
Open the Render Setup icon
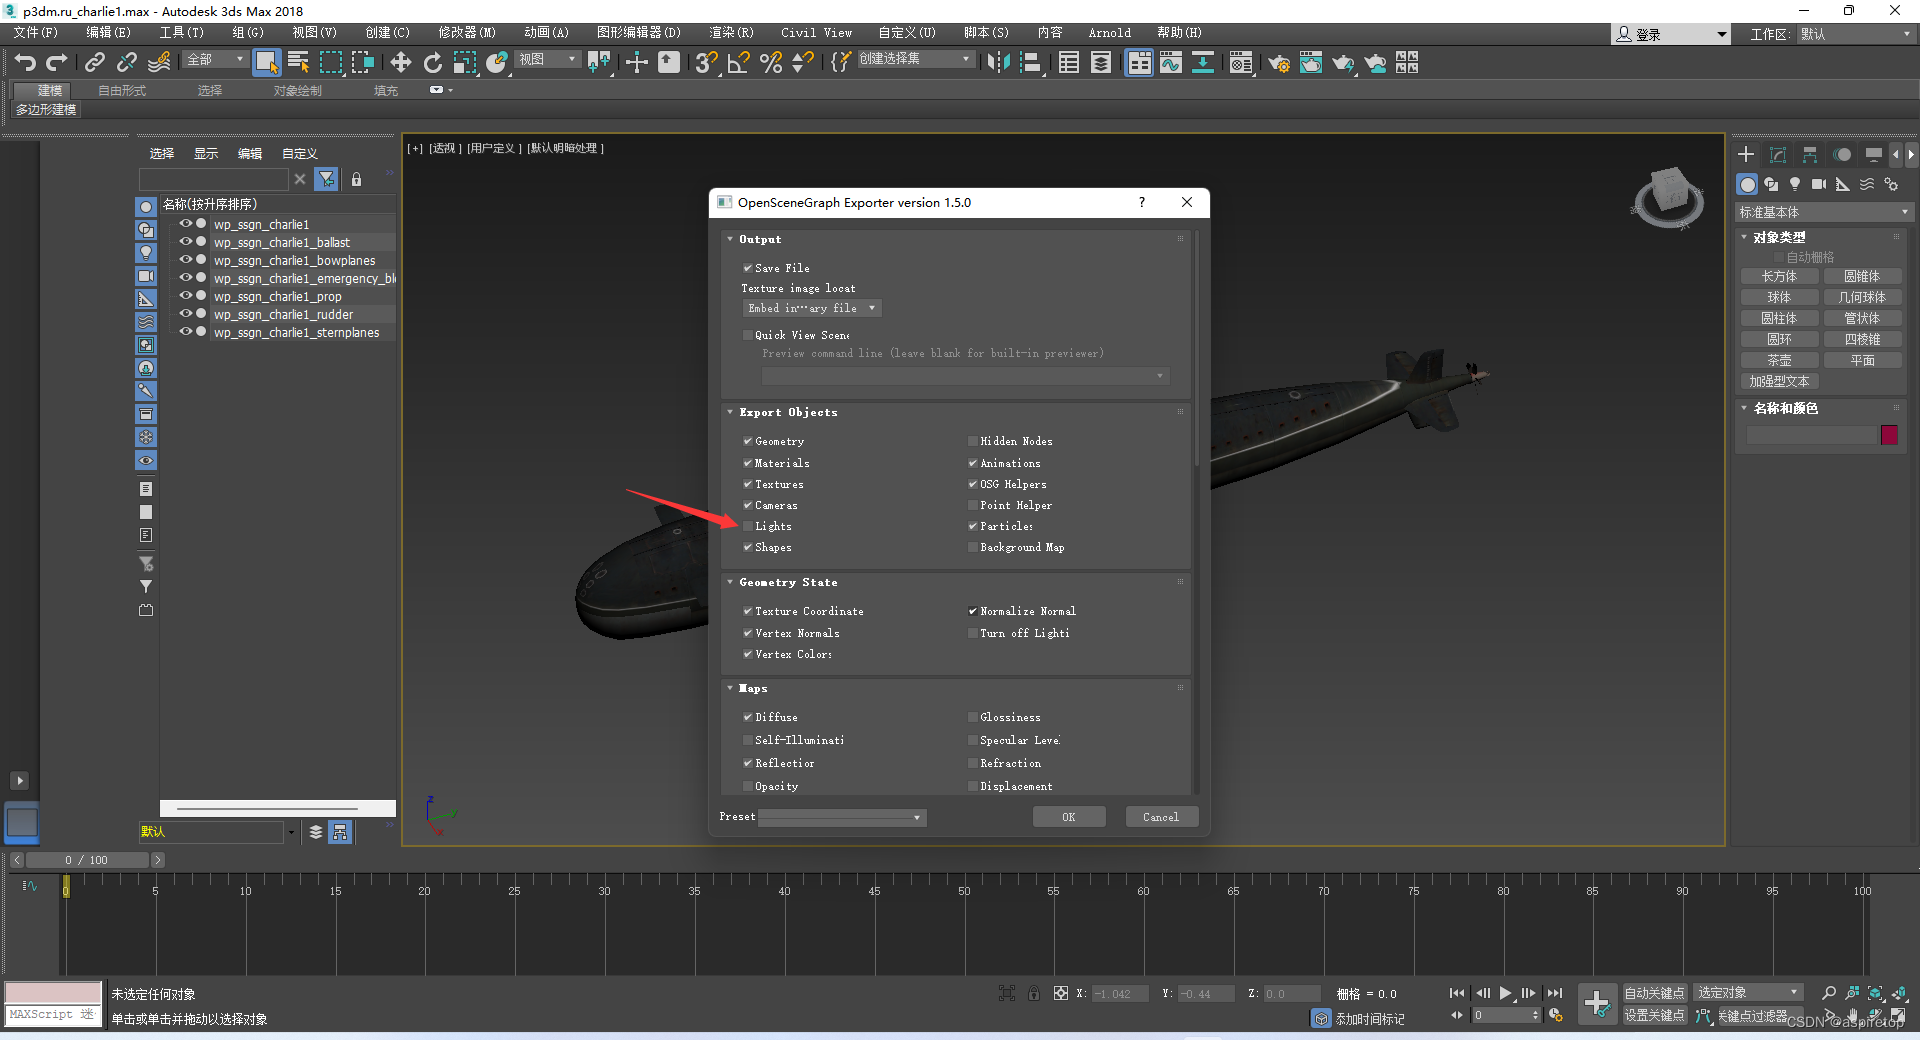click(1278, 63)
